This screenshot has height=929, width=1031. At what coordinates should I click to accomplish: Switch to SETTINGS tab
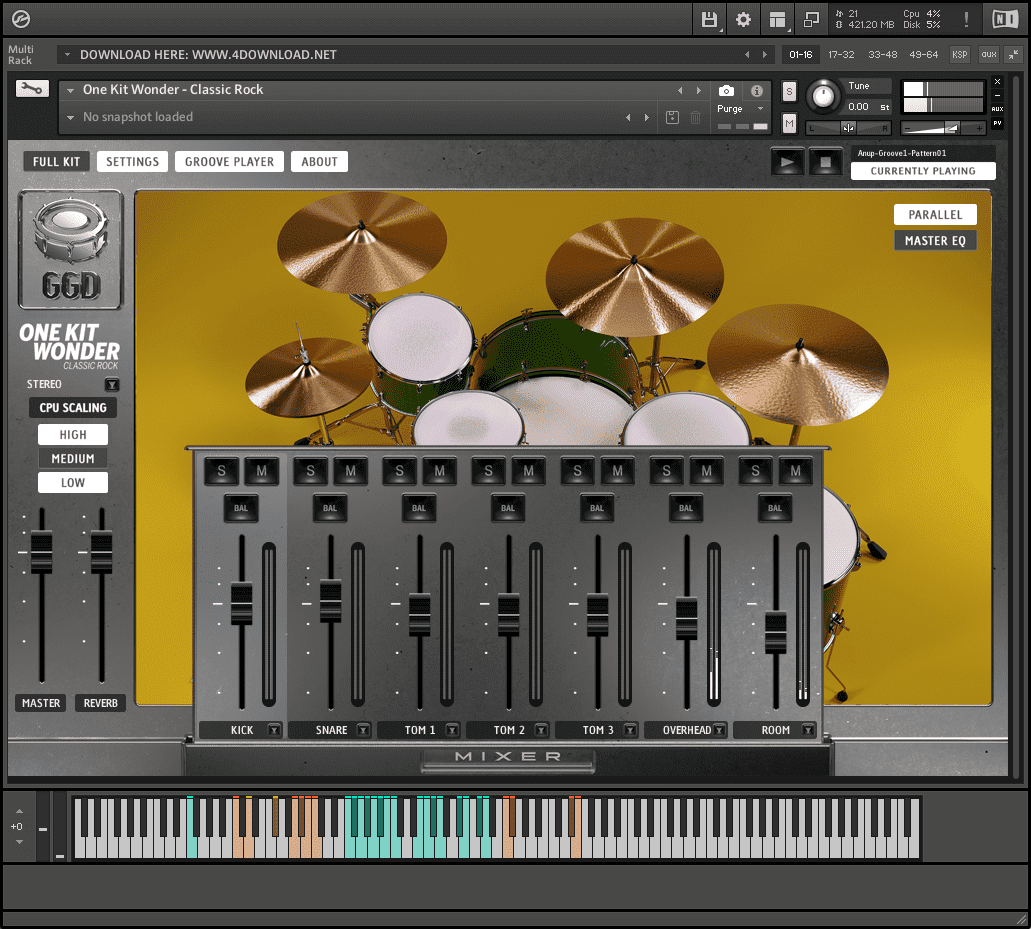click(x=132, y=162)
